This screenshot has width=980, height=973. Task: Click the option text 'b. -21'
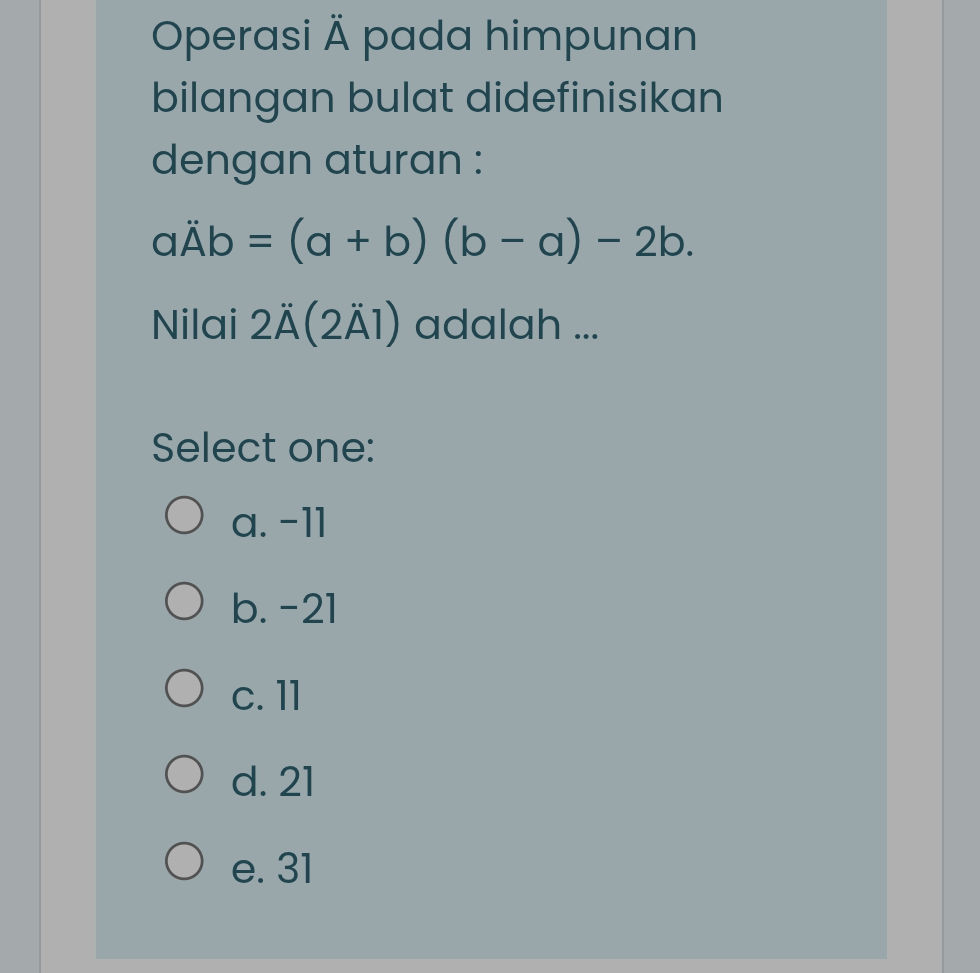(283, 608)
